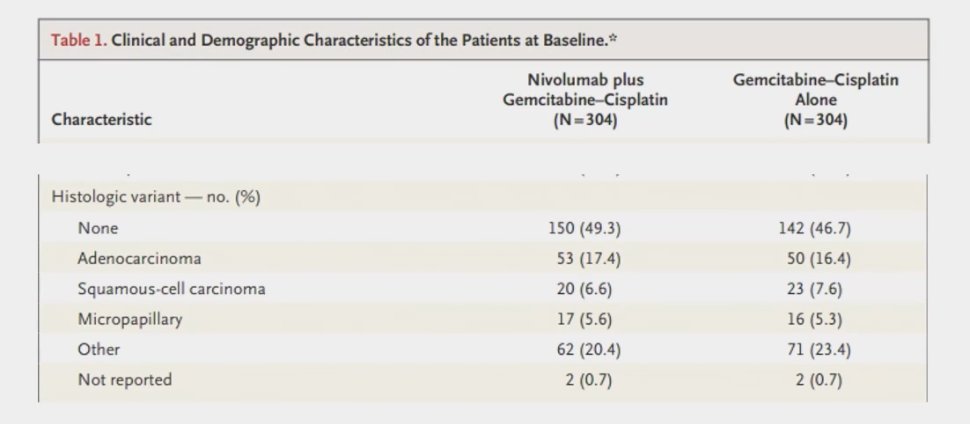Select the Characteristic column header
The width and height of the screenshot is (970, 424).
point(101,119)
